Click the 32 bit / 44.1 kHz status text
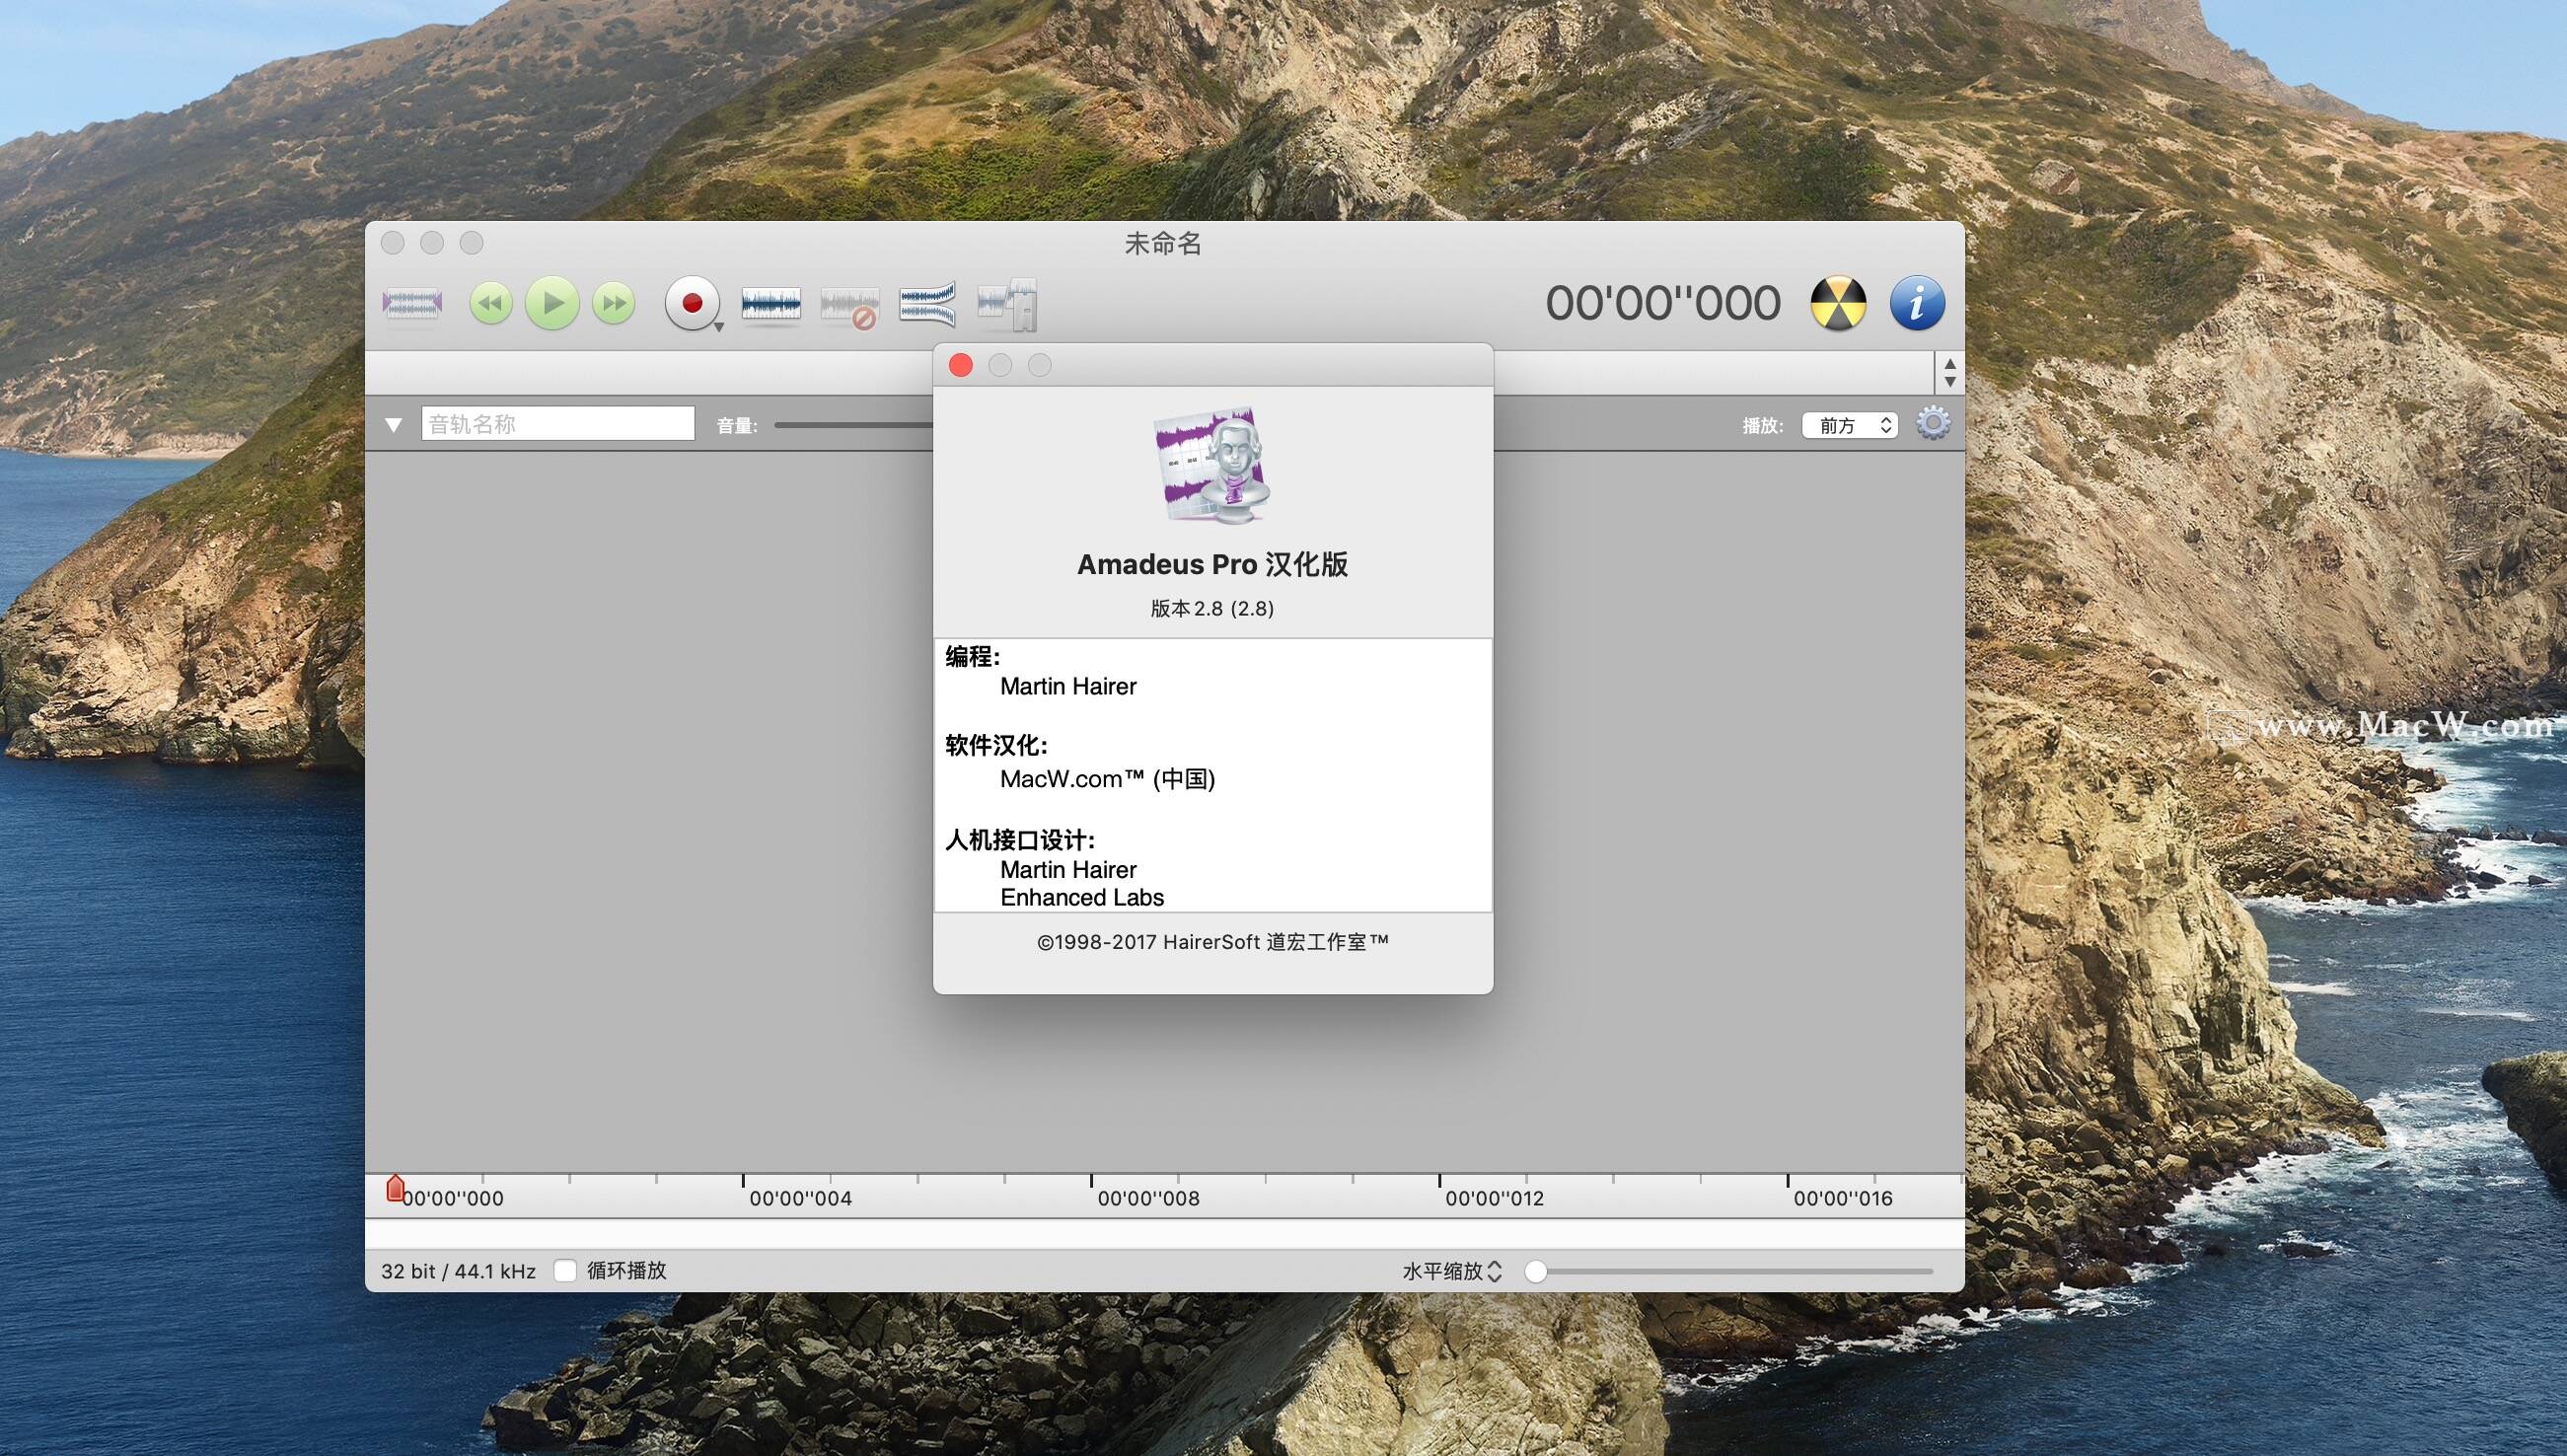This screenshot has width=2567, height=1456. pyautogui.click(x=458, y=1271)
